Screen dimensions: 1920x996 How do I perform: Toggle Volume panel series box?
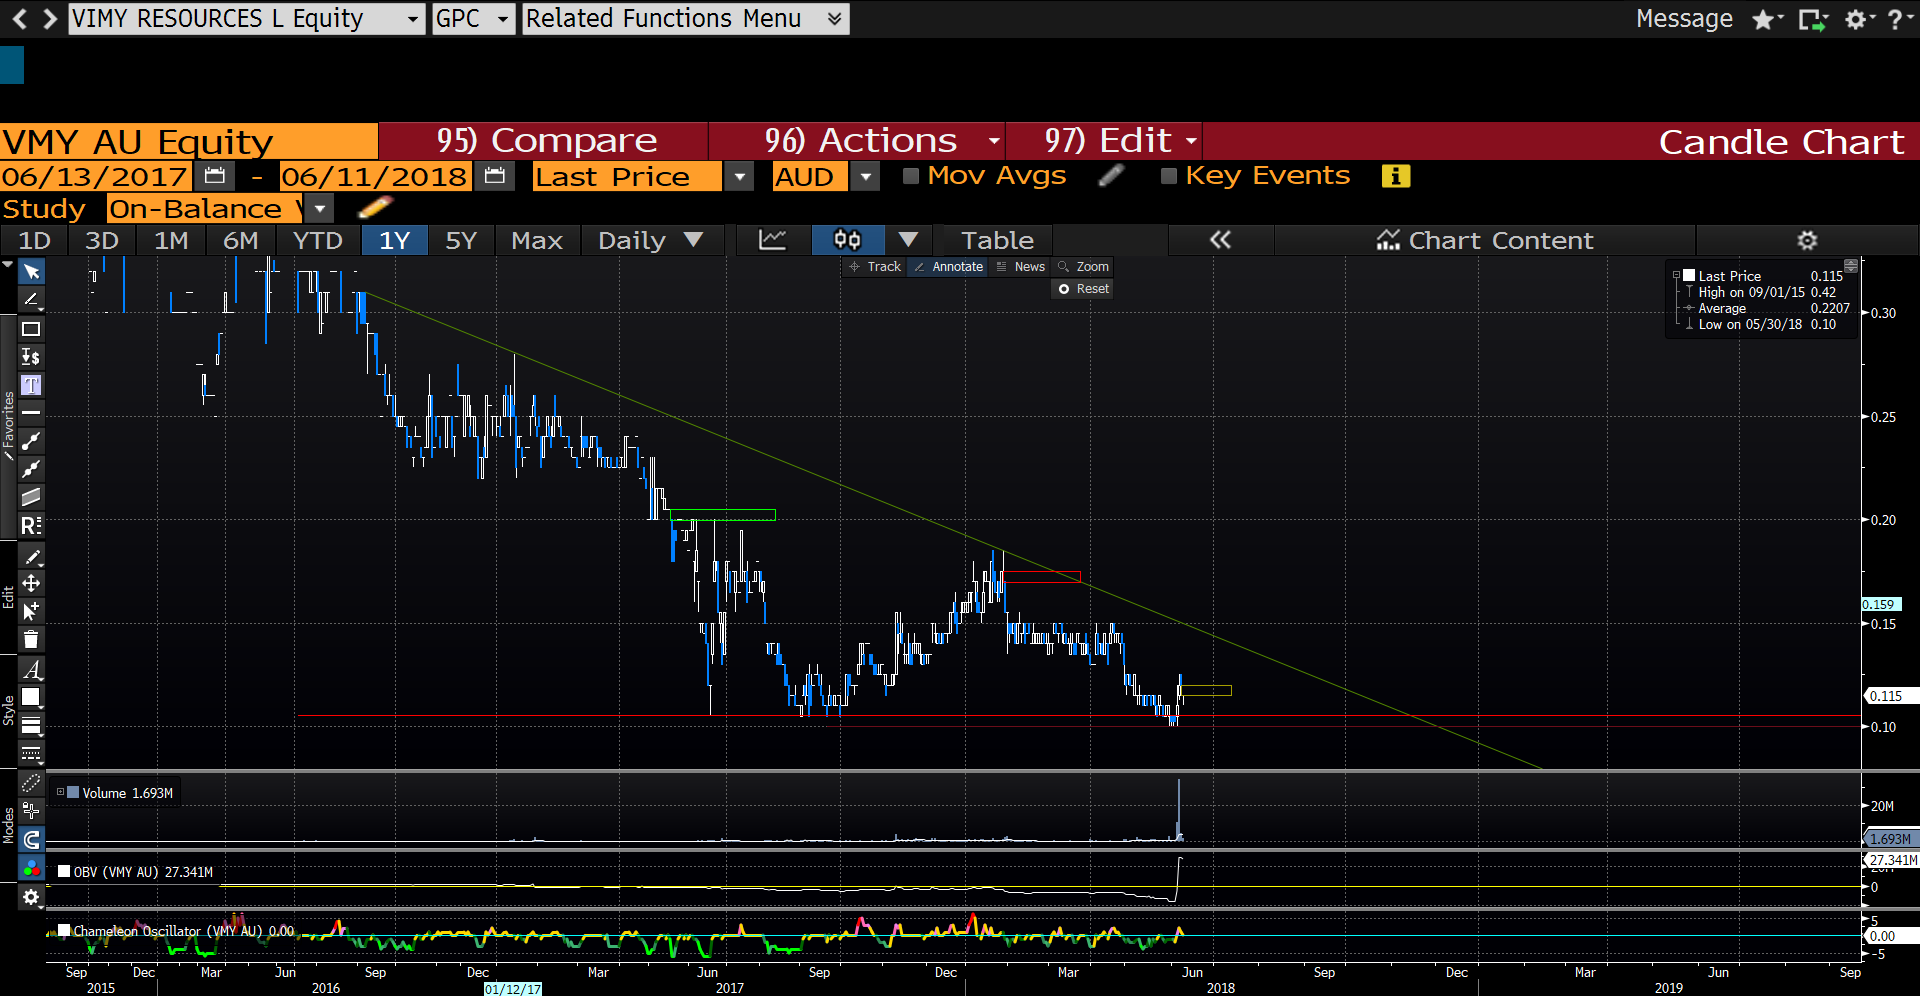coord(73,792)
